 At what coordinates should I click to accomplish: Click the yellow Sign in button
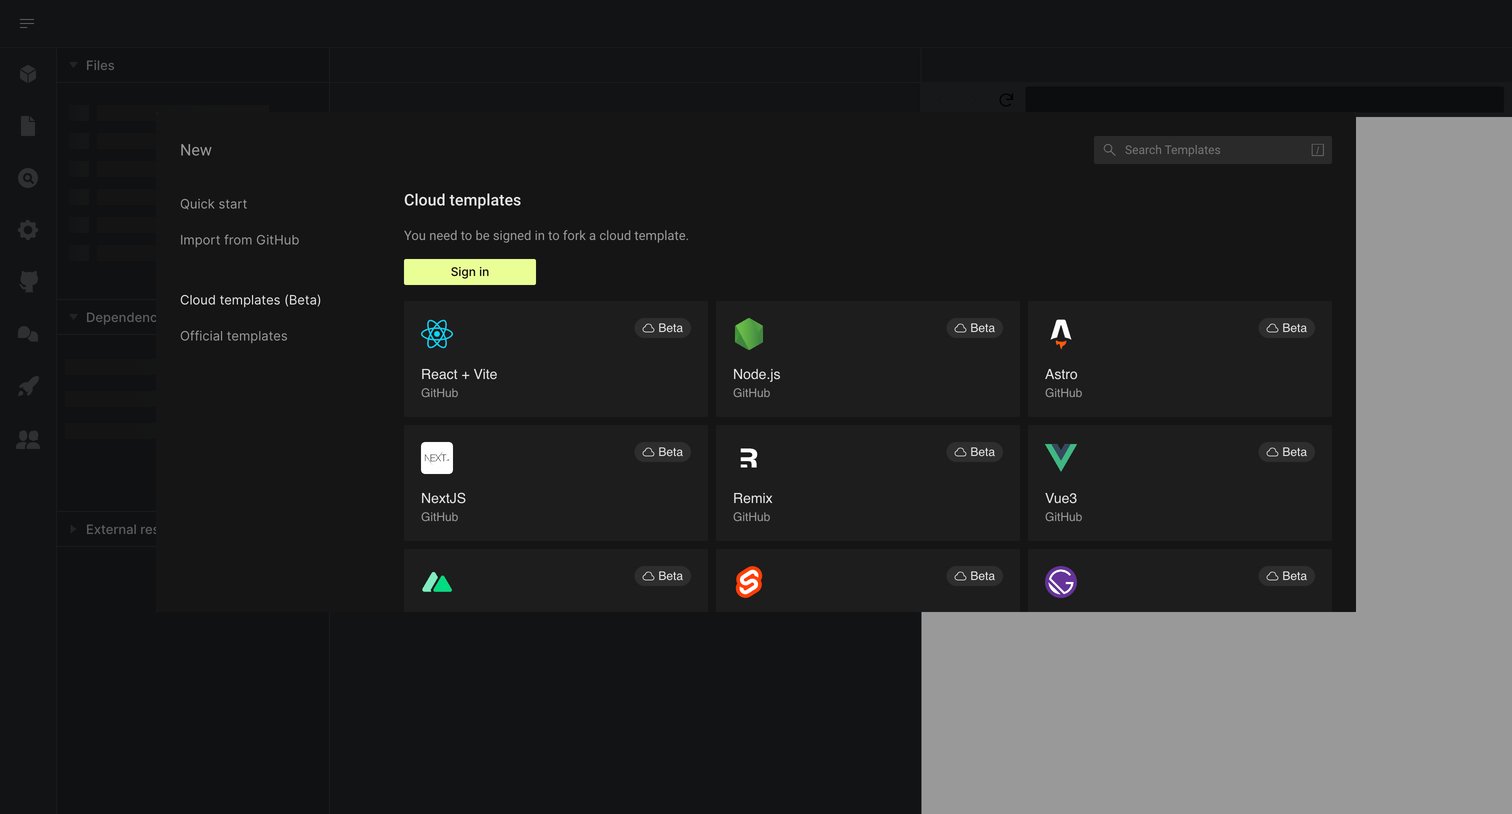470,272
